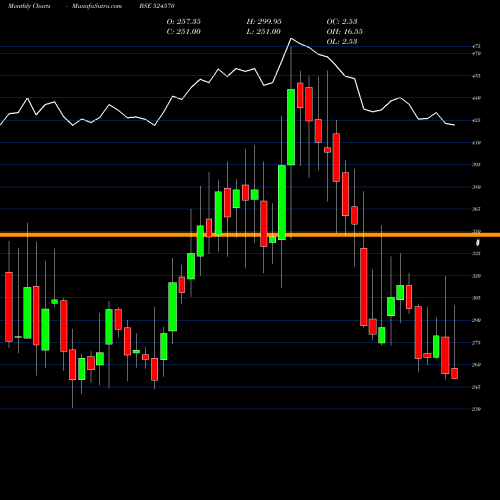Click the 305 price axis label
Image resolution: width=500 pixels, height=500 pixels.
(476, 298)
